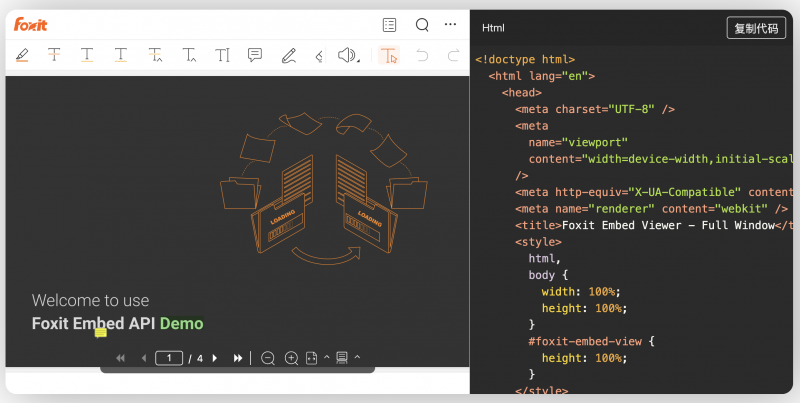This screenshot has height=403, width=800.
Task: Click the "<!doctype html>" code line
Action: click(x=525, y=59)
